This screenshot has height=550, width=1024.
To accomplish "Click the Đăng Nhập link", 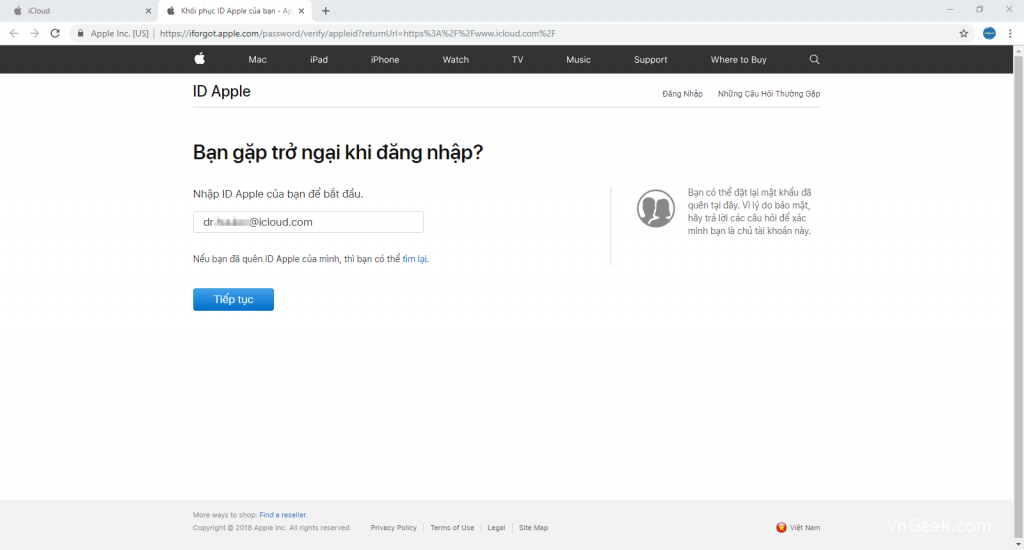I will [x=682, y=93].
